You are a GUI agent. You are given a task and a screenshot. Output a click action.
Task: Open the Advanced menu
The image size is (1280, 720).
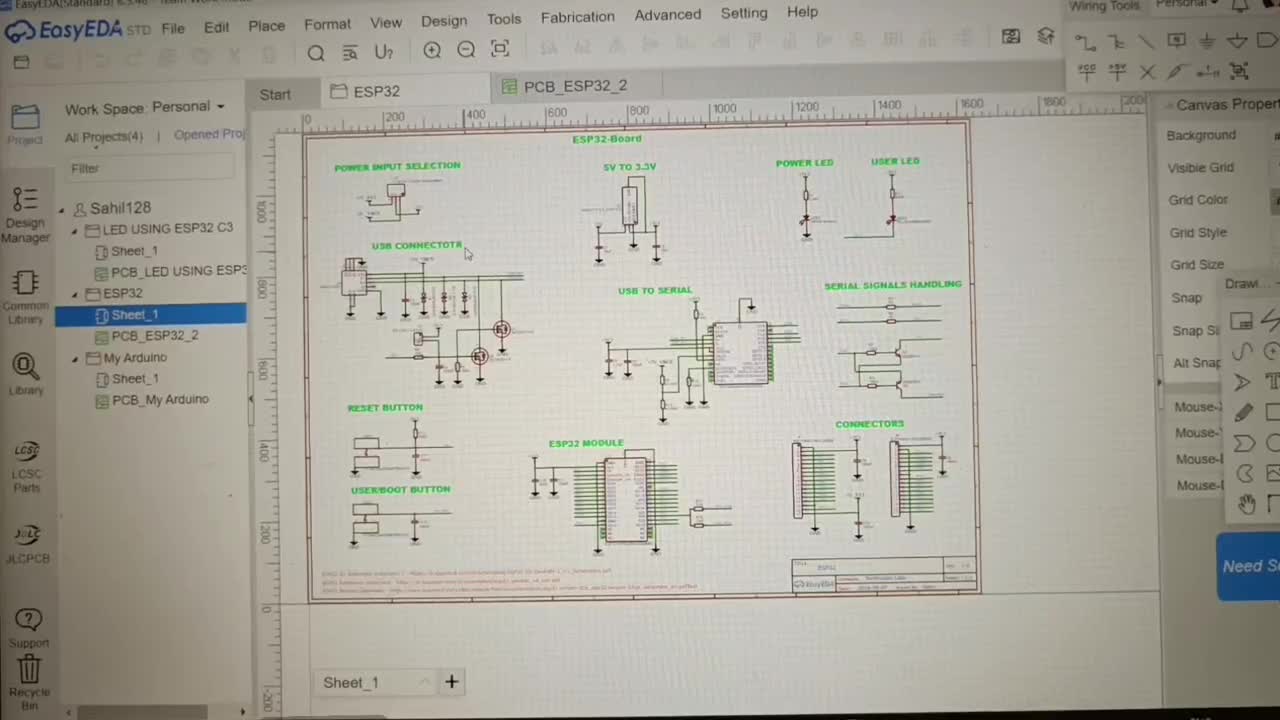[667, 15]
